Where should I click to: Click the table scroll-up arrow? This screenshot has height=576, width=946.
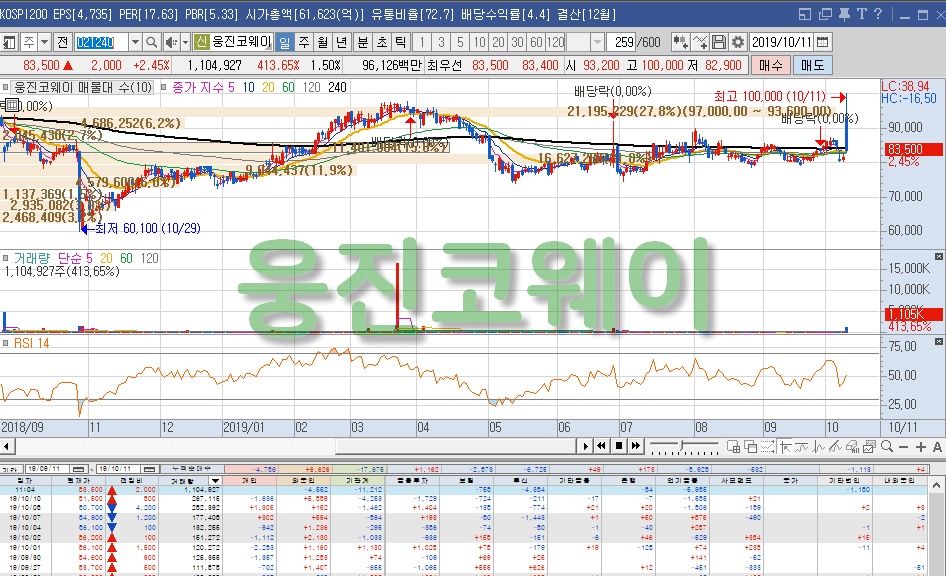[x=936, y=485]
